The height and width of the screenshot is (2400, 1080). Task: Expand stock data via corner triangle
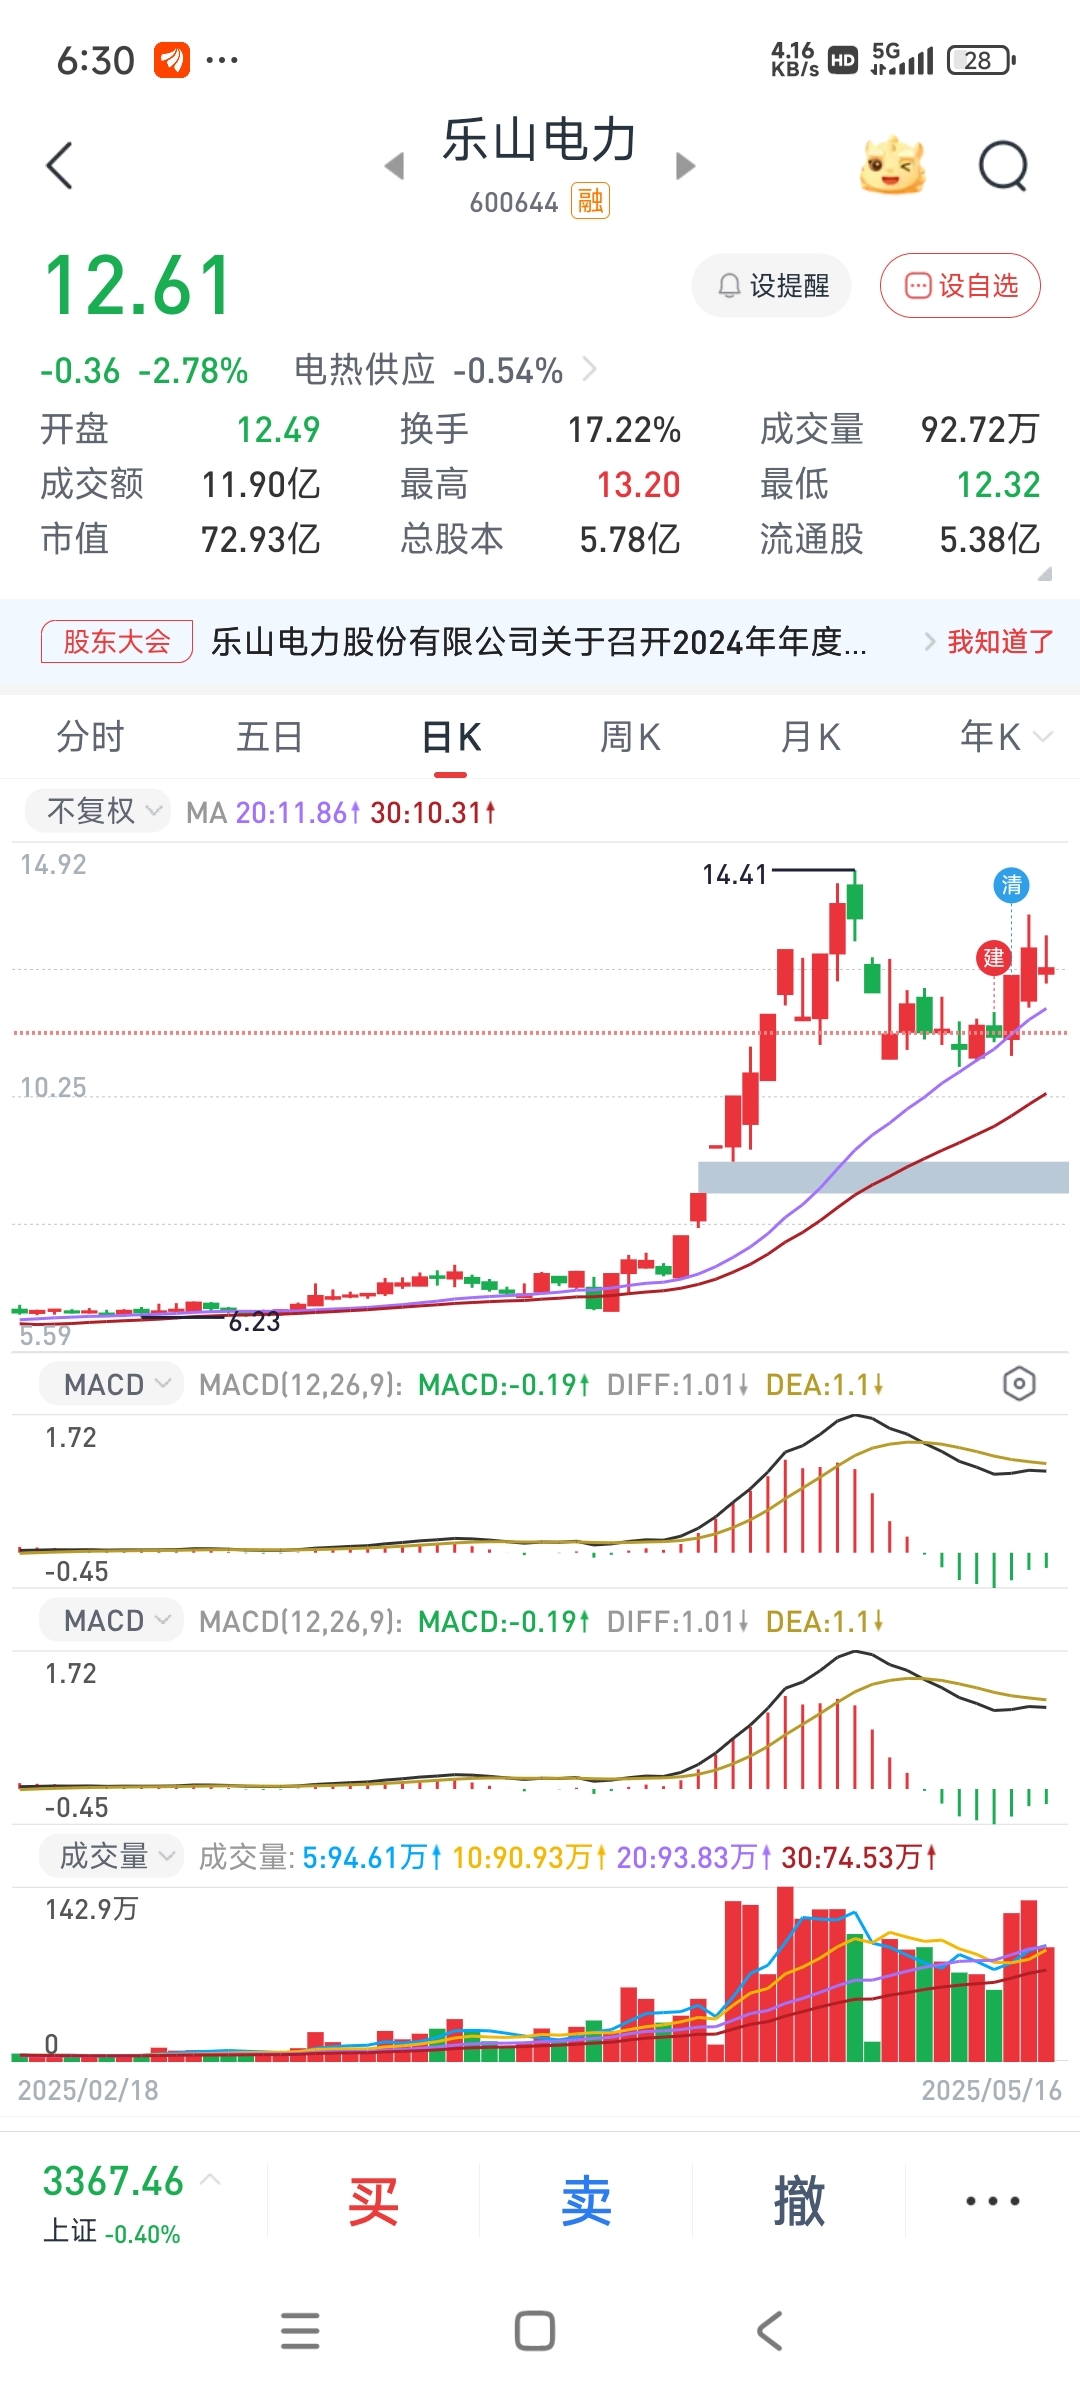click(x=1045, y=574)
